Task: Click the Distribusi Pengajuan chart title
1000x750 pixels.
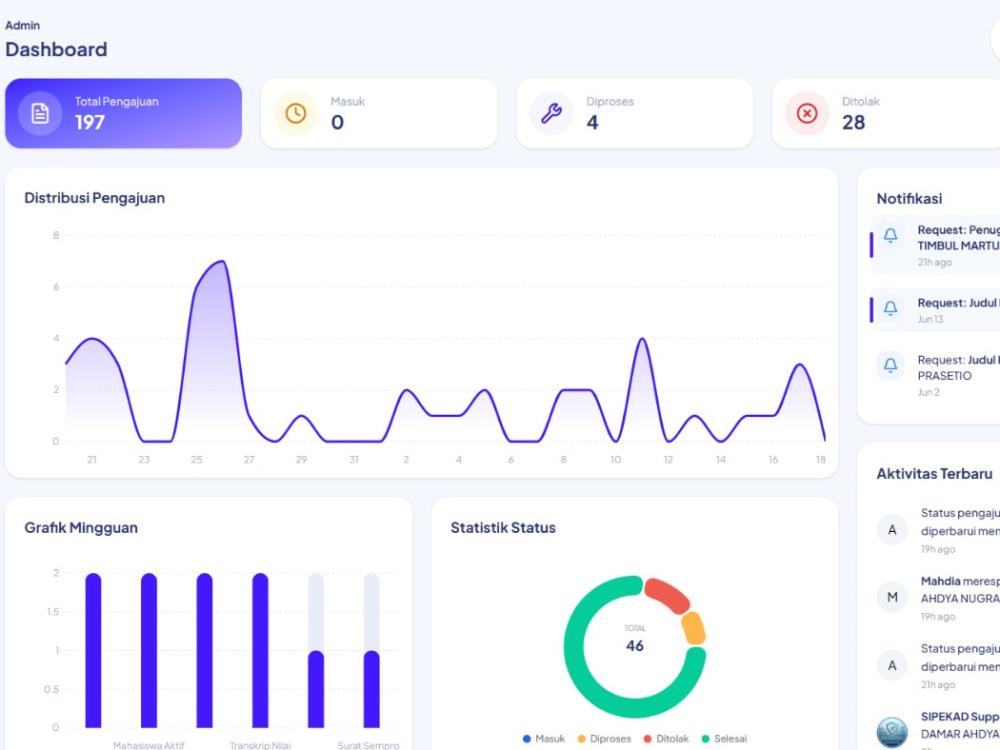Action: [x=94, y=198]
